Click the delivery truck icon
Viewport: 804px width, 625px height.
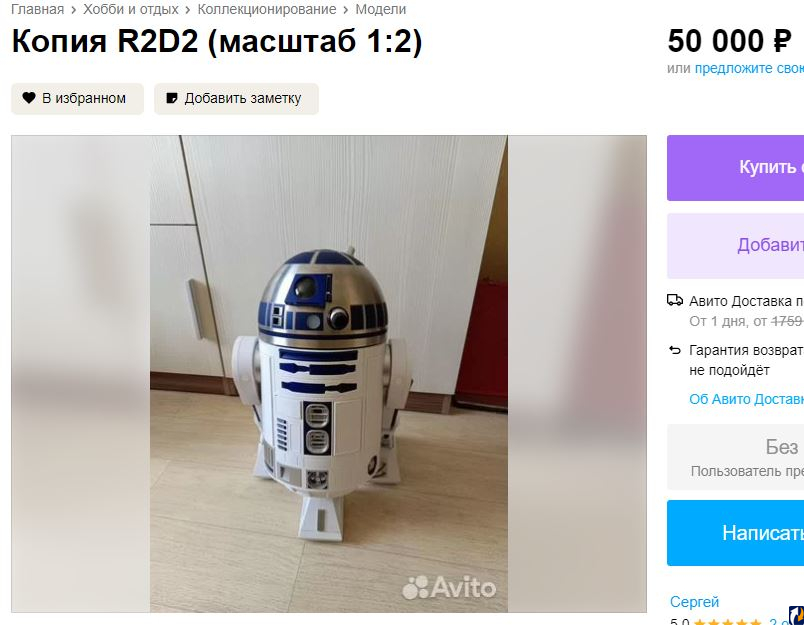[x=675, y=300]
